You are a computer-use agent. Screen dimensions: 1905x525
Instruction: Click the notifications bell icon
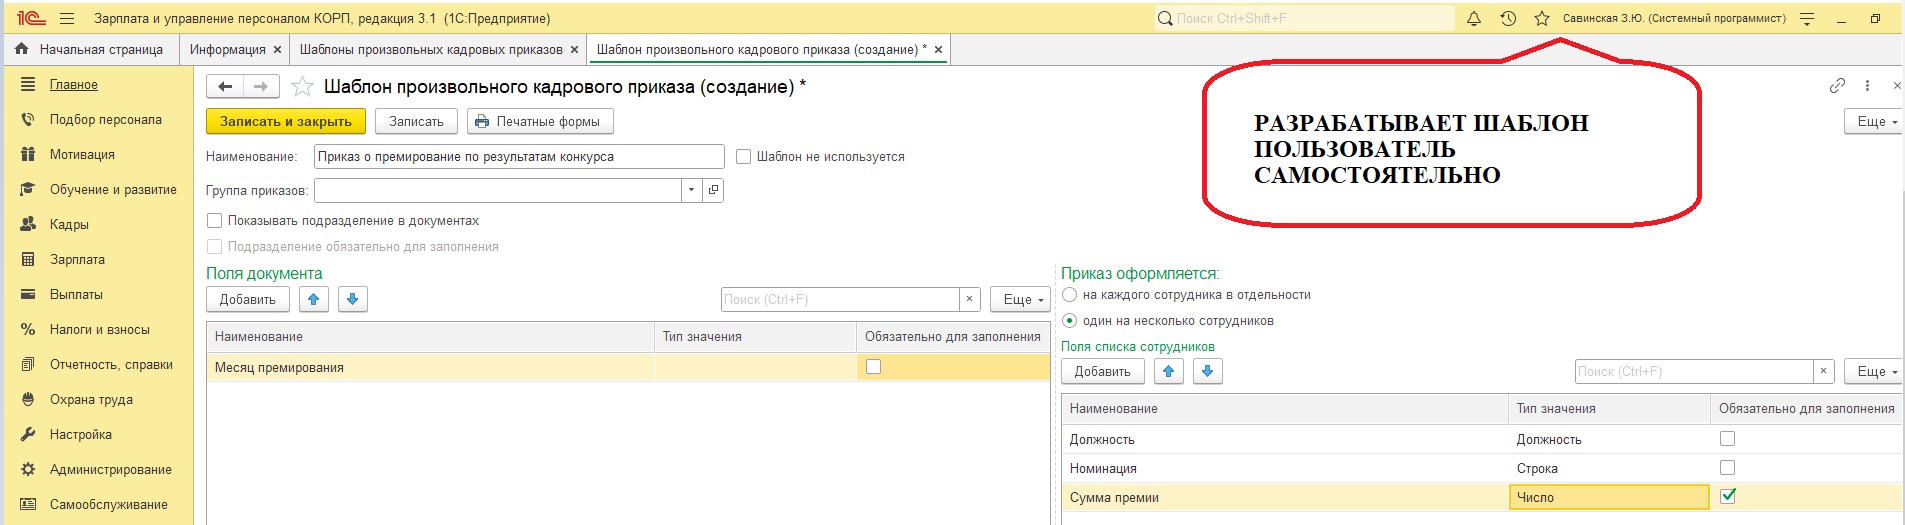(x=1473, y=18)
